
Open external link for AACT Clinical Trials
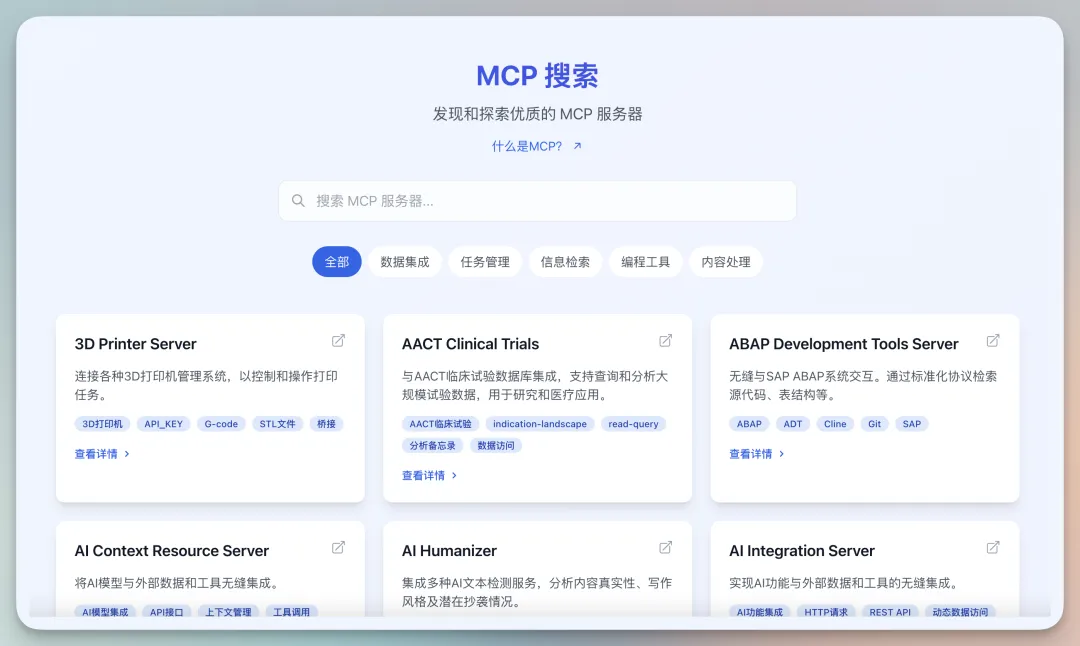tap(665, 341)
